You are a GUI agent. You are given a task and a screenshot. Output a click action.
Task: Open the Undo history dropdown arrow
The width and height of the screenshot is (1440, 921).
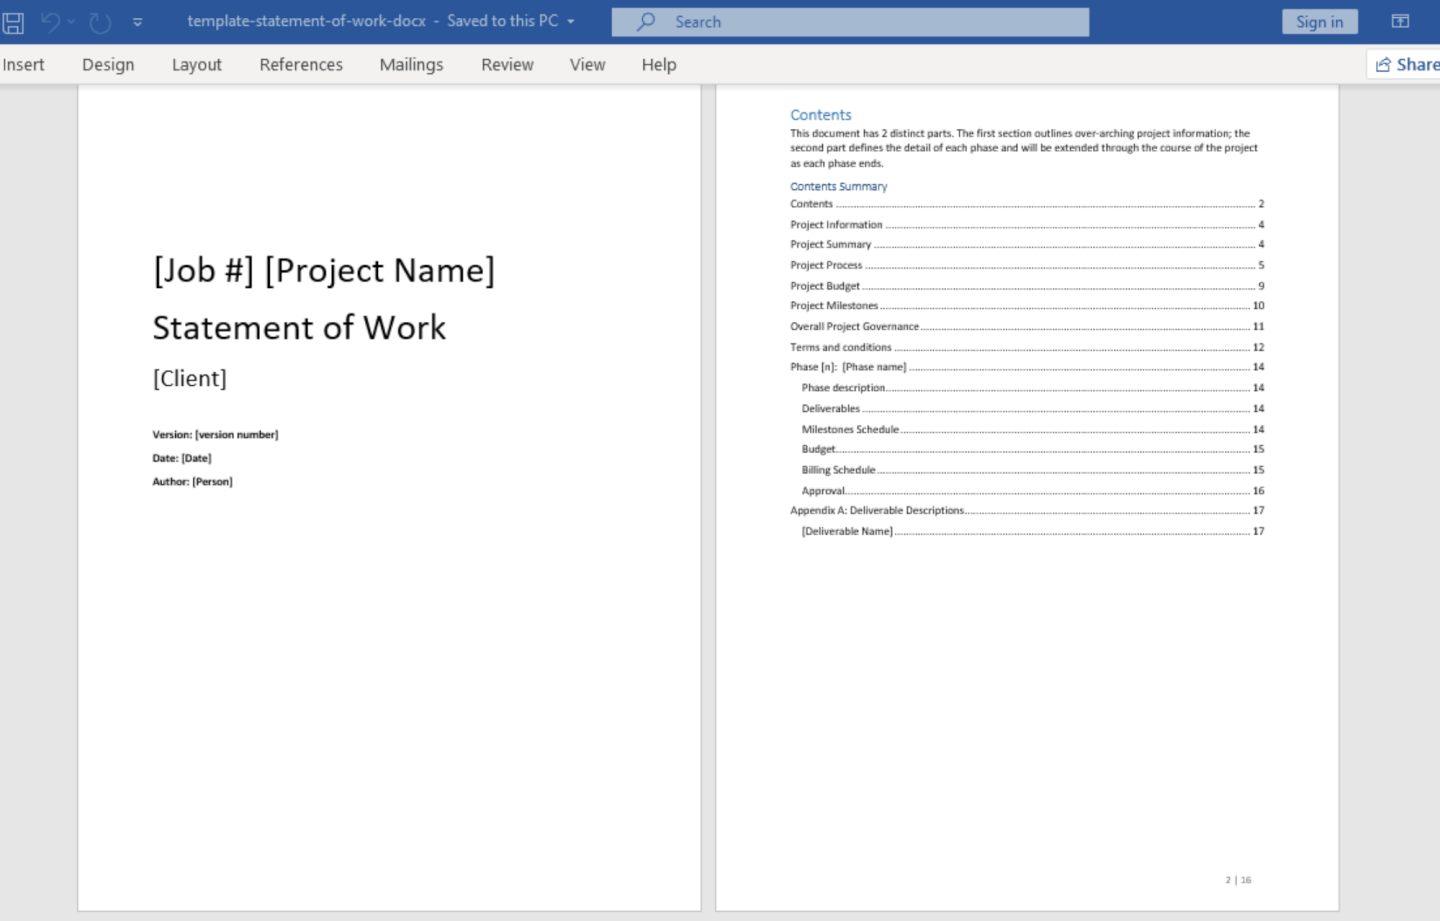71,21
